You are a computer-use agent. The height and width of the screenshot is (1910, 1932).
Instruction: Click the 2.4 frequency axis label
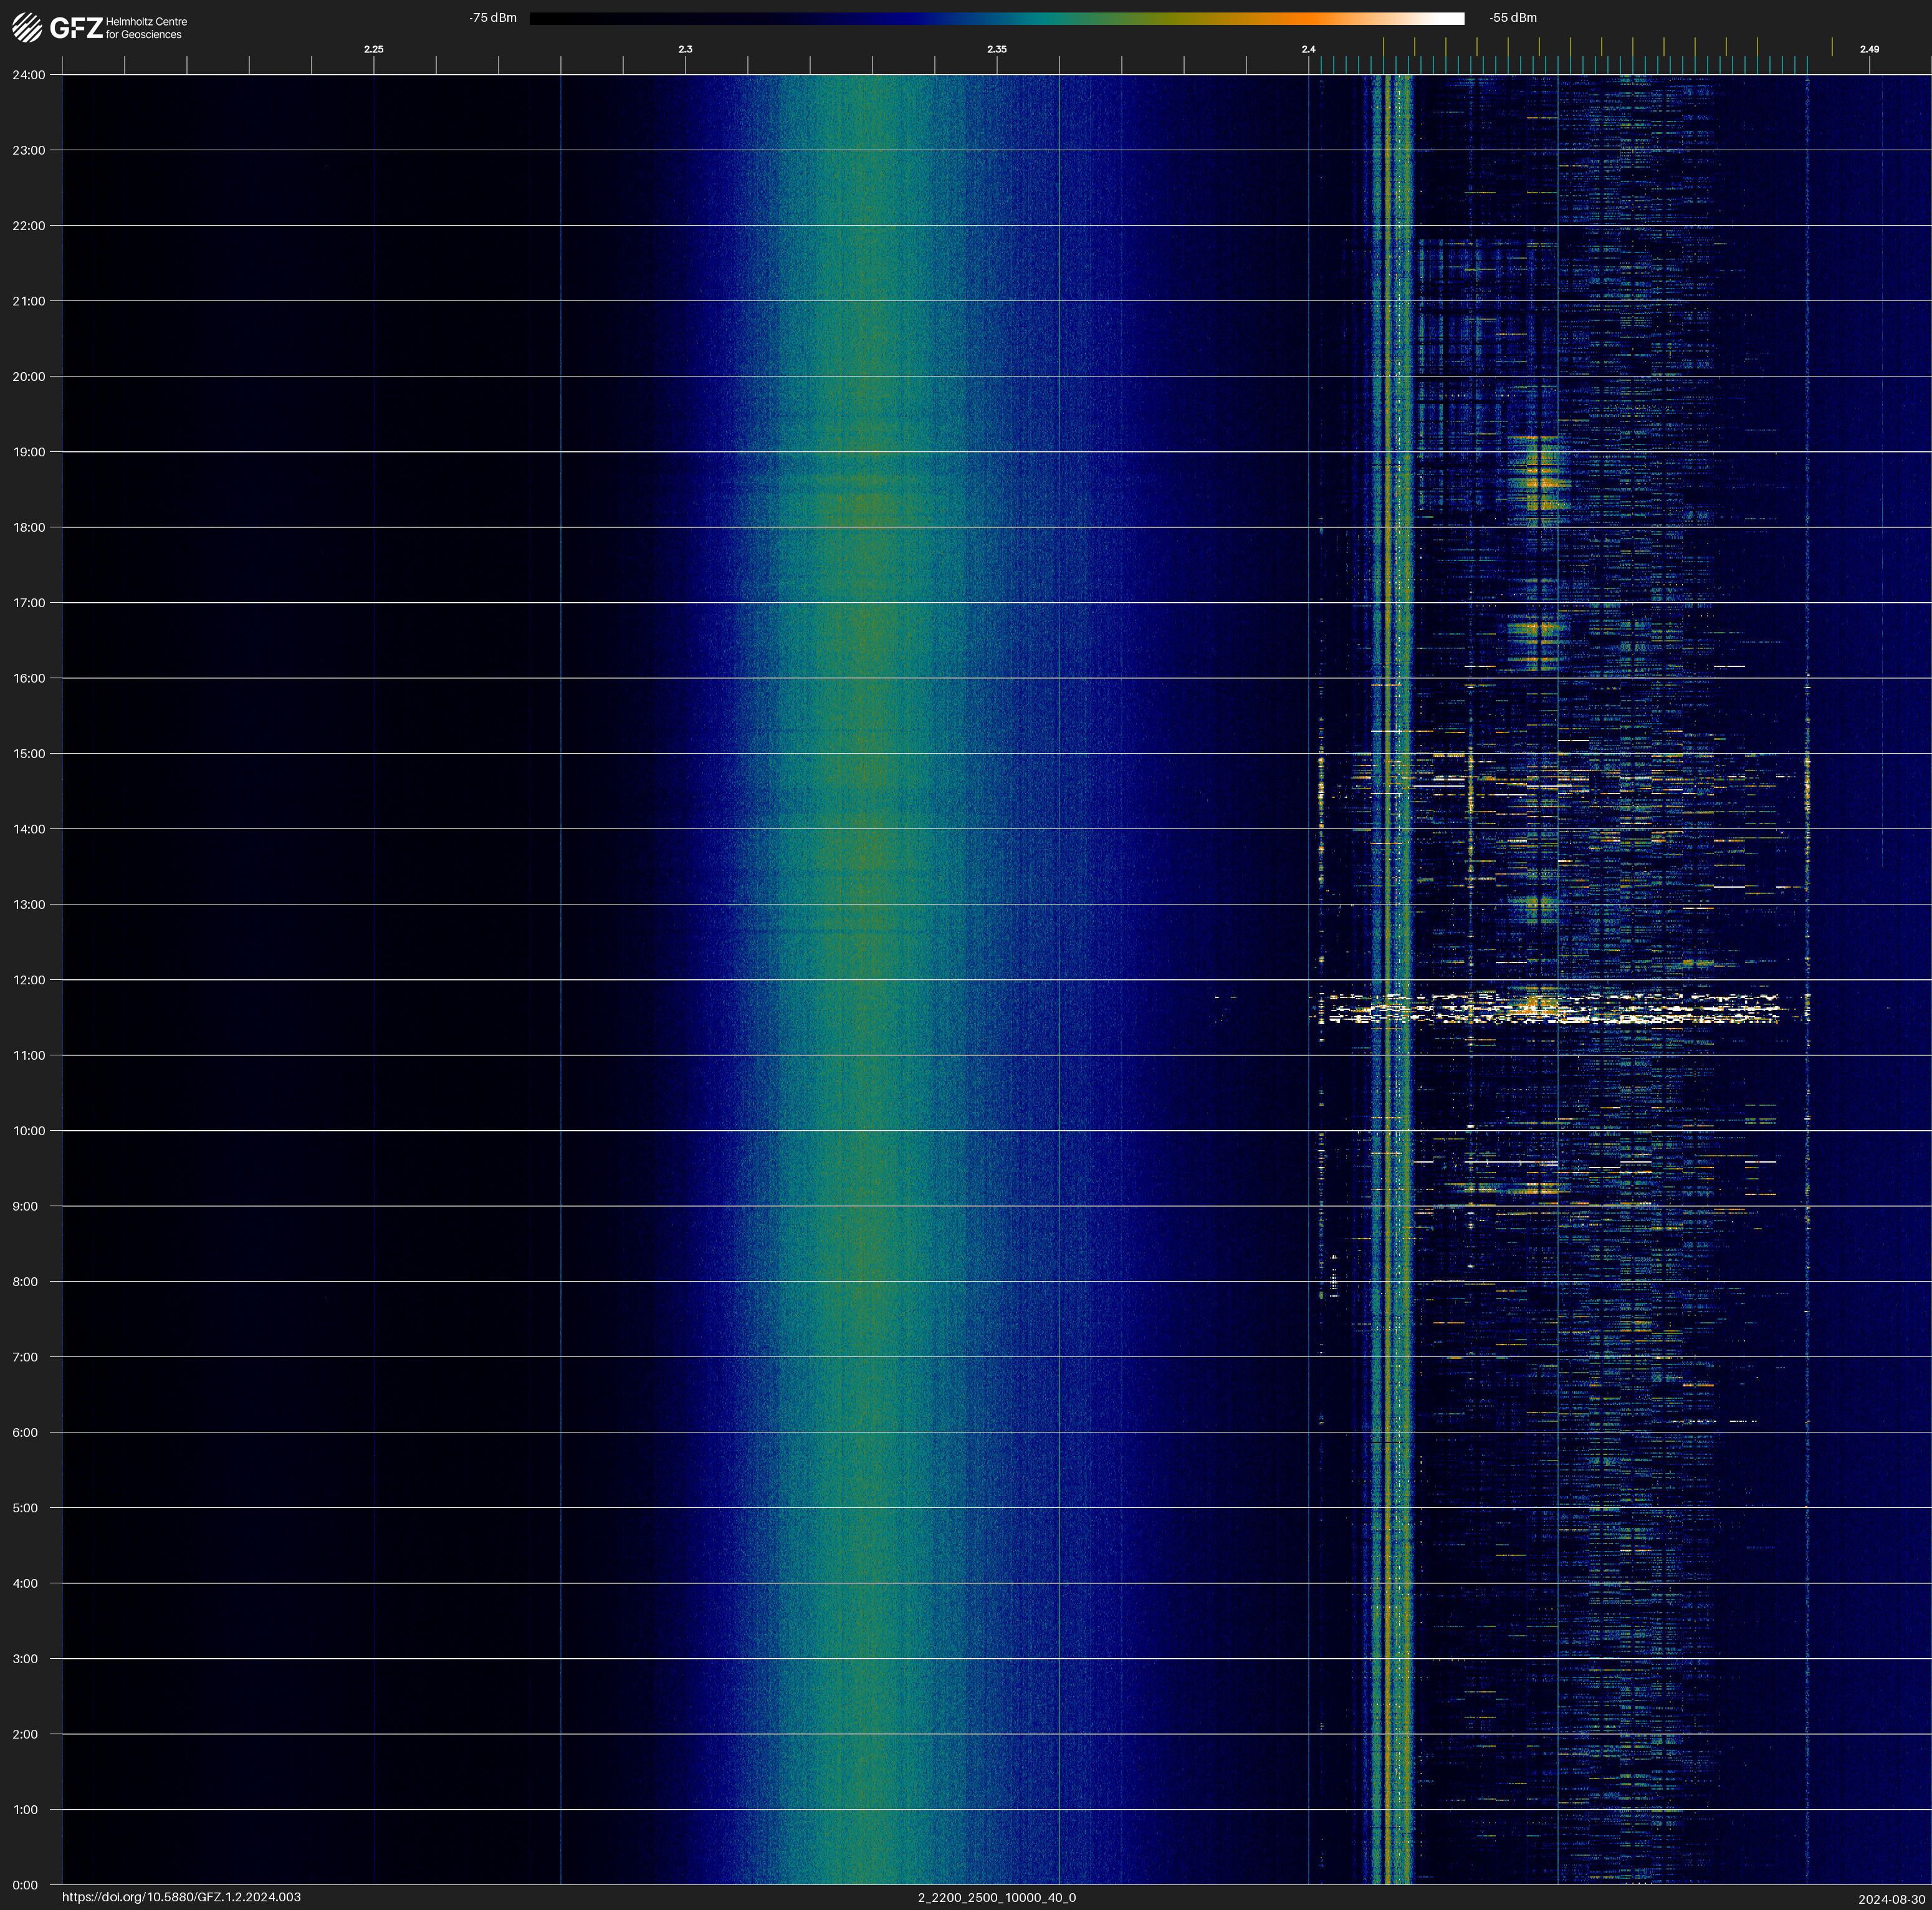point(1308,49)
